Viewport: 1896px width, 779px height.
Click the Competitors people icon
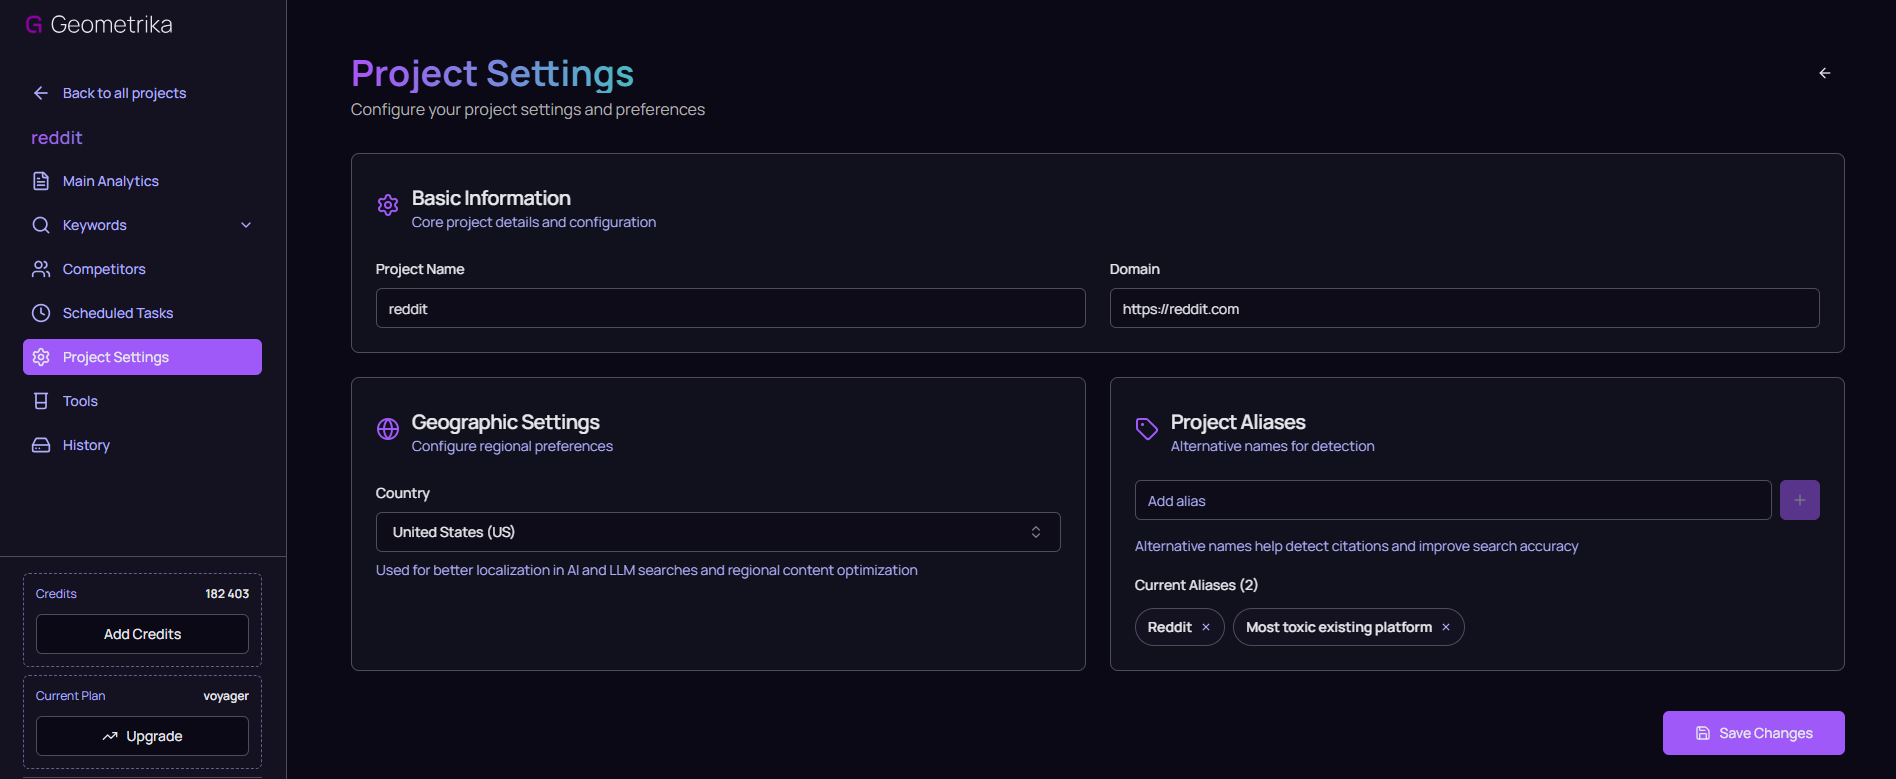tap(41, 269)
